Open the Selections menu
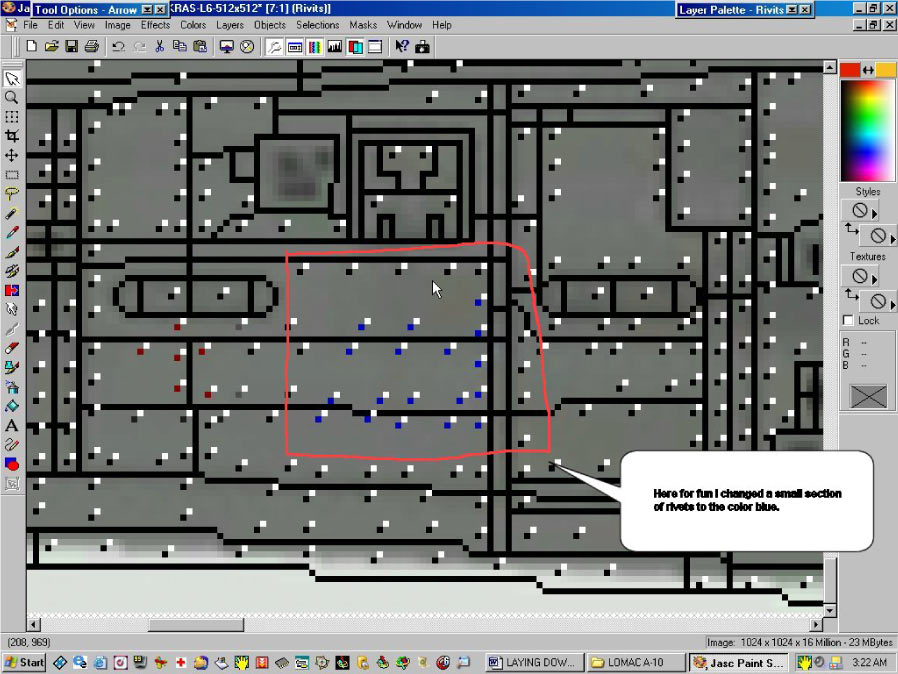Image resolution: width=898 pixels, height=674 pixels. coord(318,25)
